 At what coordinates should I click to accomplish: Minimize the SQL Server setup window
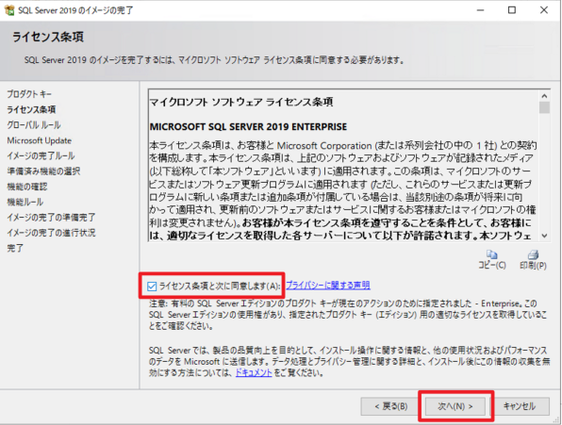tap(480, 10)
